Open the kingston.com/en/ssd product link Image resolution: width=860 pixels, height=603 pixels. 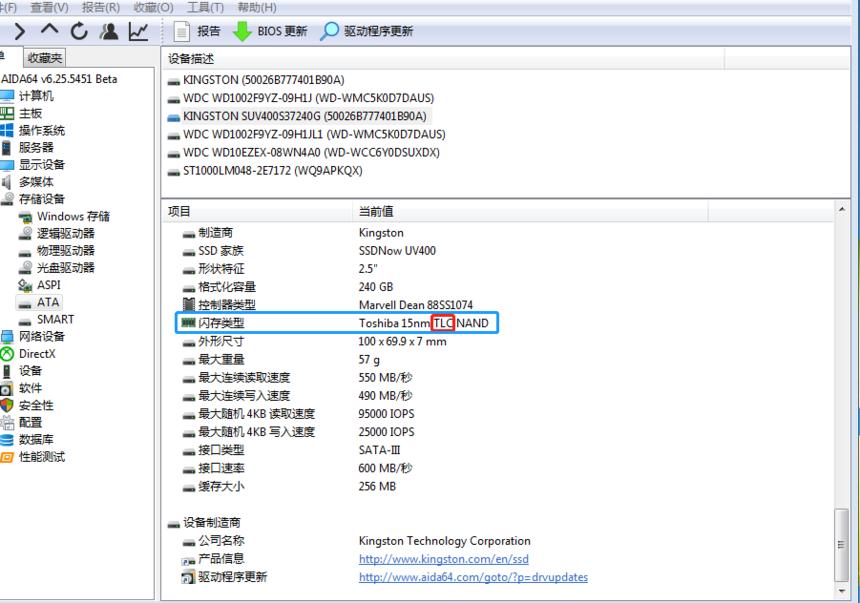[x=443, y=559]
